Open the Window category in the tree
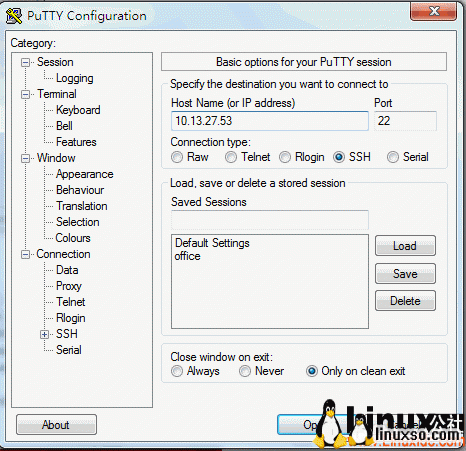The width and height of the screenshot is (466, 451). tap(56, 158)
